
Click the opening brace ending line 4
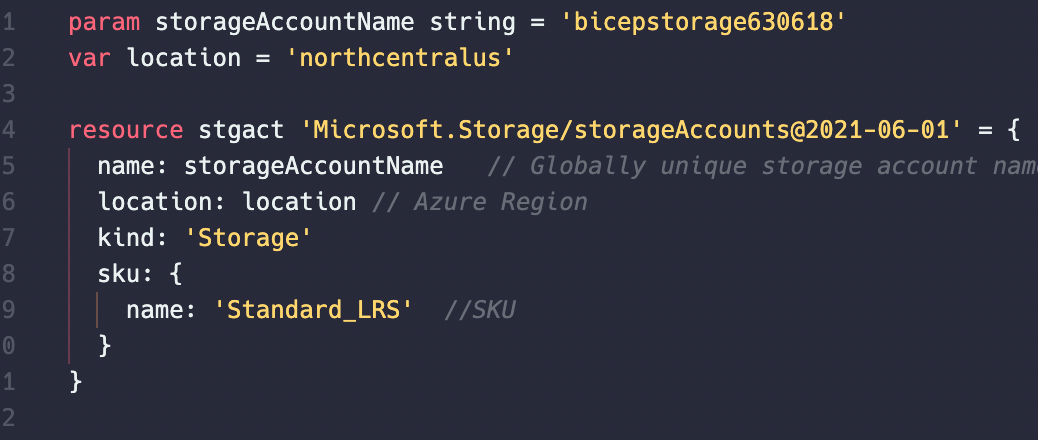(1012, 130)
